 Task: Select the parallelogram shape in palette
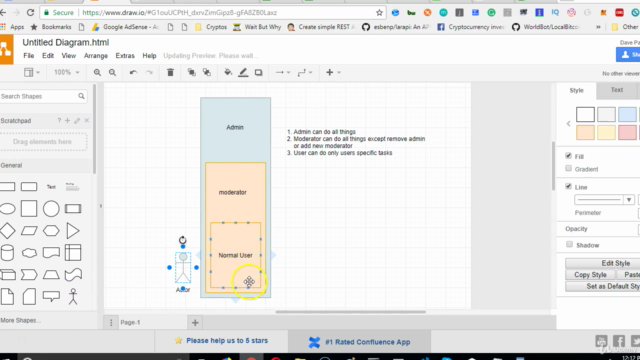click(x=29, y=231)
